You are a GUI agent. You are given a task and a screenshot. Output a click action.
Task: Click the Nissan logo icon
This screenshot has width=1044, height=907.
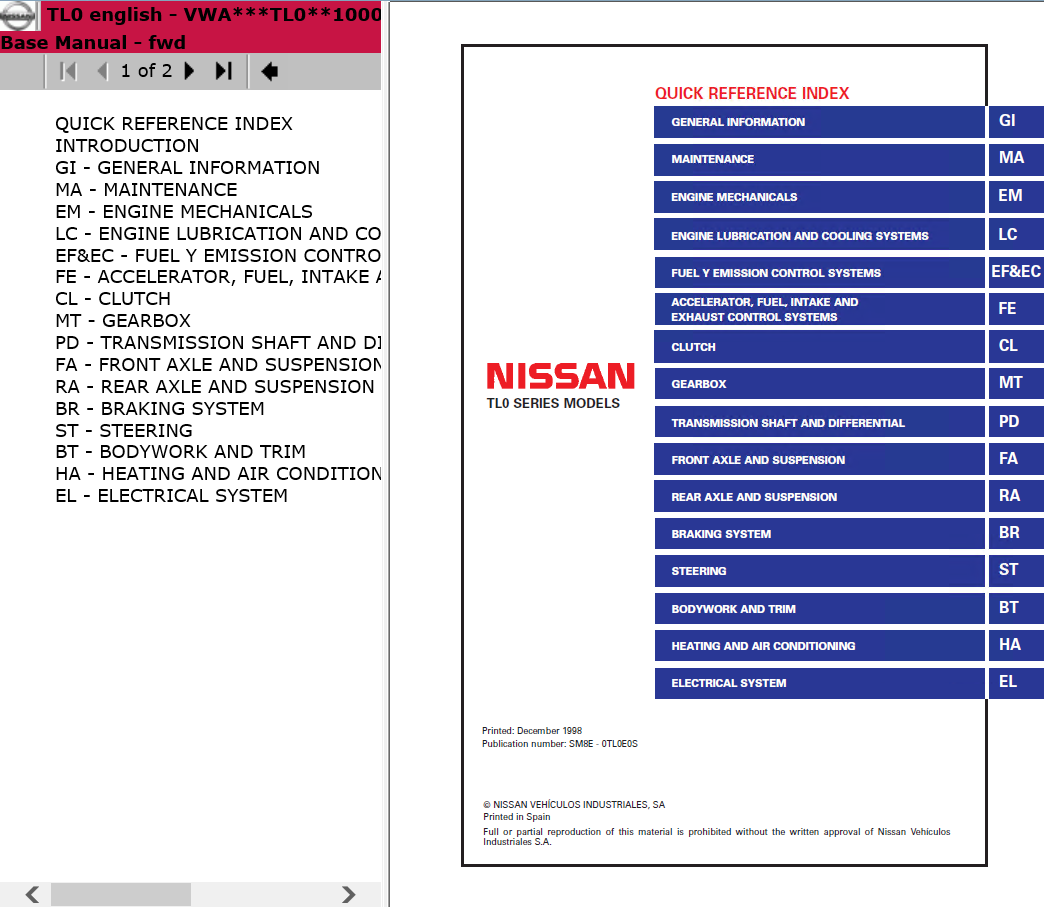(x=19, y=15)
